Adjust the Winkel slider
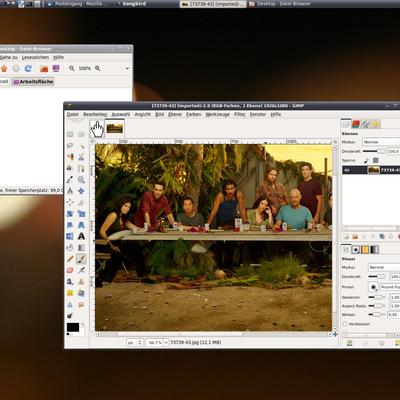The image size is (400, 400). click(377, 314)
